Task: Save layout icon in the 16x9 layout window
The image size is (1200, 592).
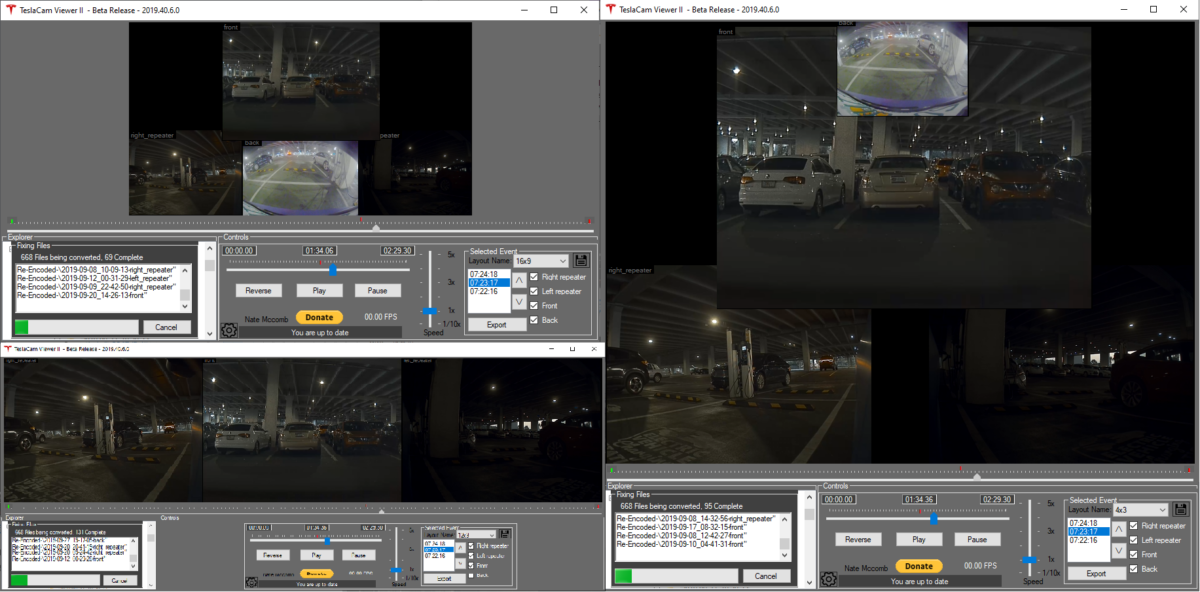Action: pos(580,260)
